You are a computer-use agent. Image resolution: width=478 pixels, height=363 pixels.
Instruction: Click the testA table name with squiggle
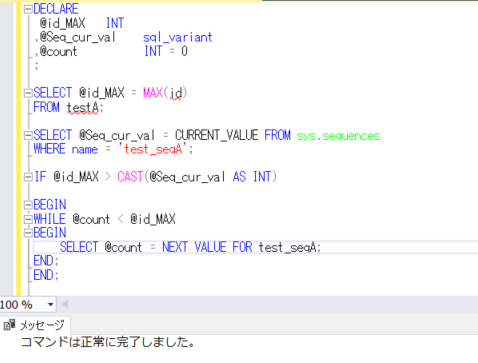pos(83,108)
